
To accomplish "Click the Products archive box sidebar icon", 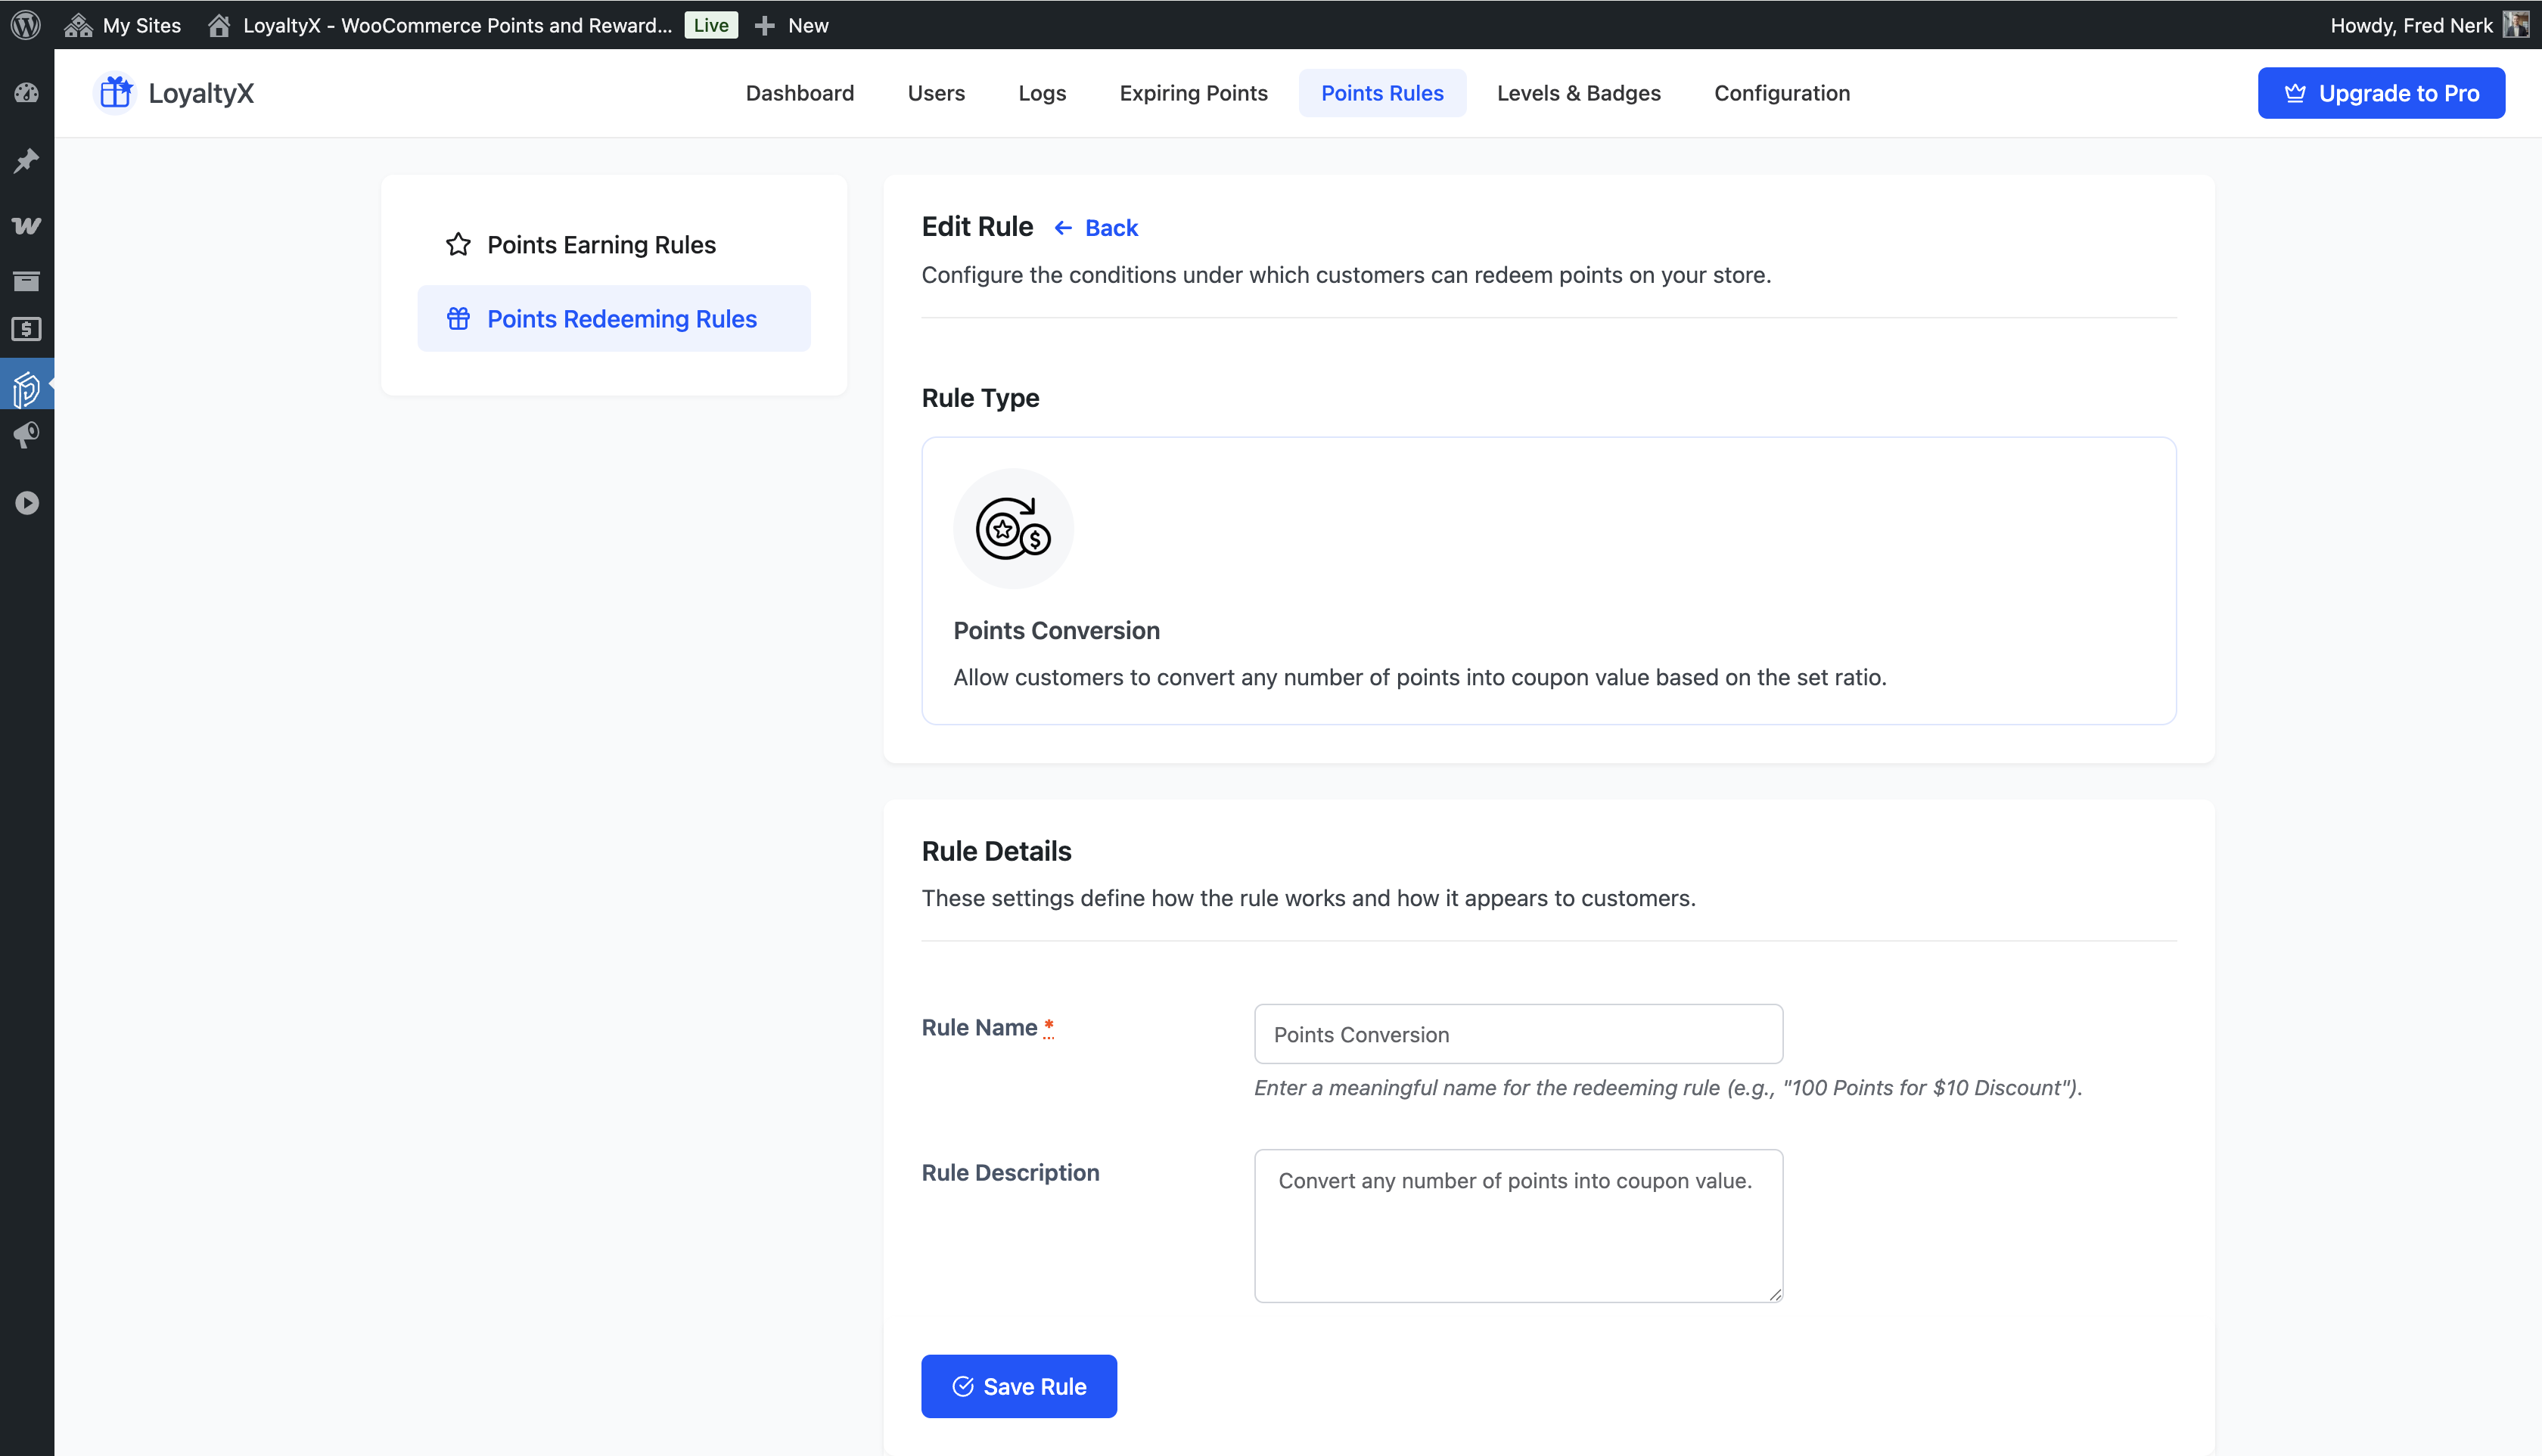I will click(27, 281).
